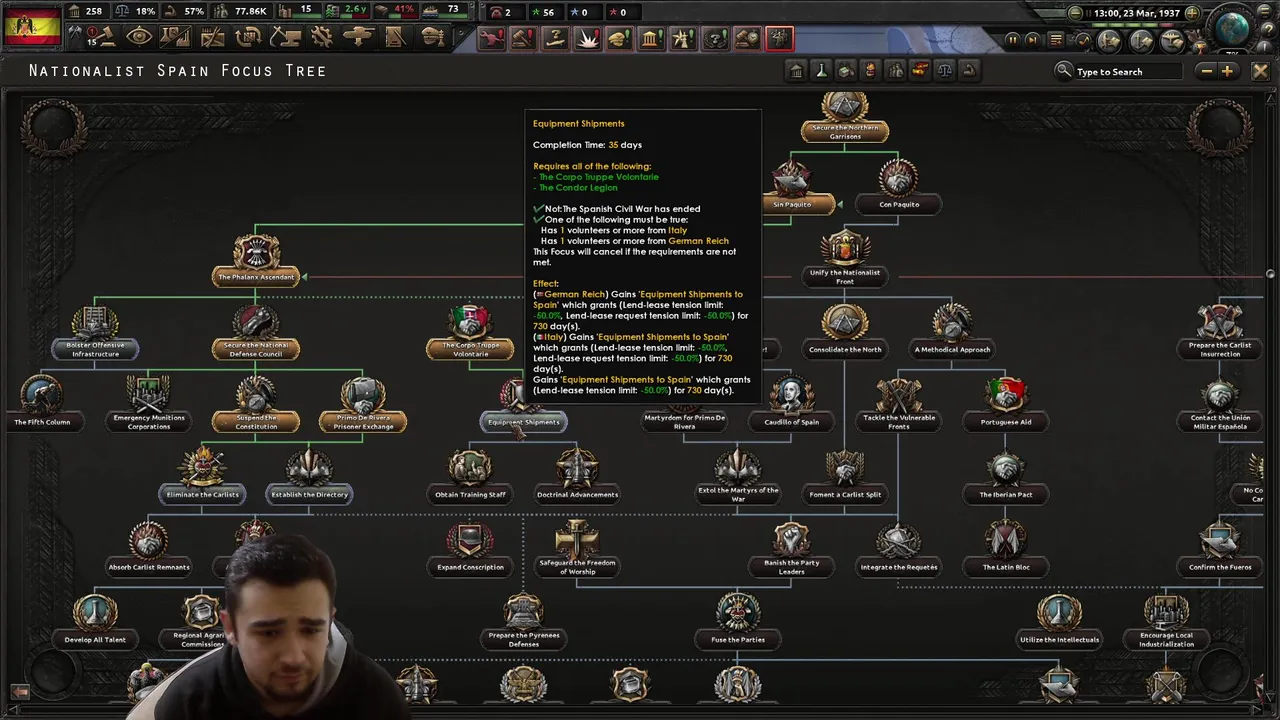
Task: Toggle the research flask focus filter
Action: point(821,70)
